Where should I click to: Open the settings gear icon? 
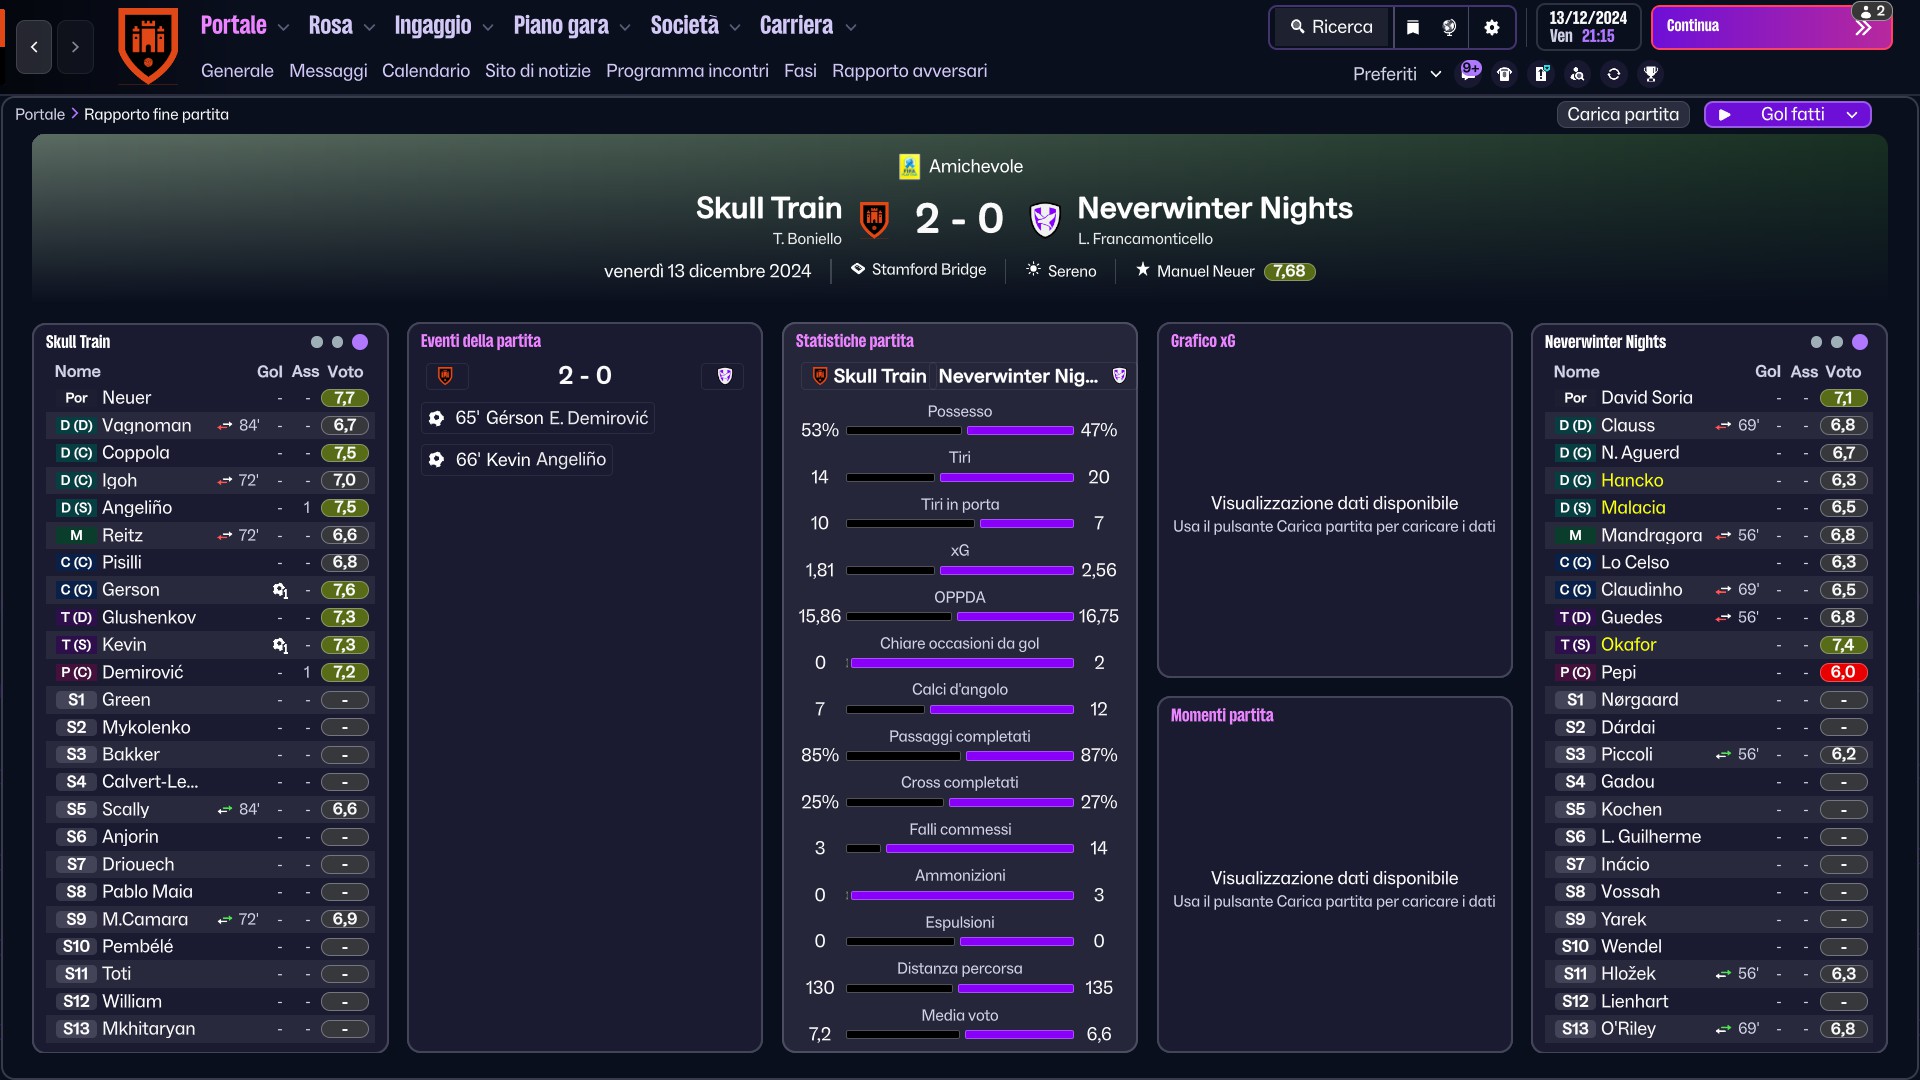tap(1492, 27)
